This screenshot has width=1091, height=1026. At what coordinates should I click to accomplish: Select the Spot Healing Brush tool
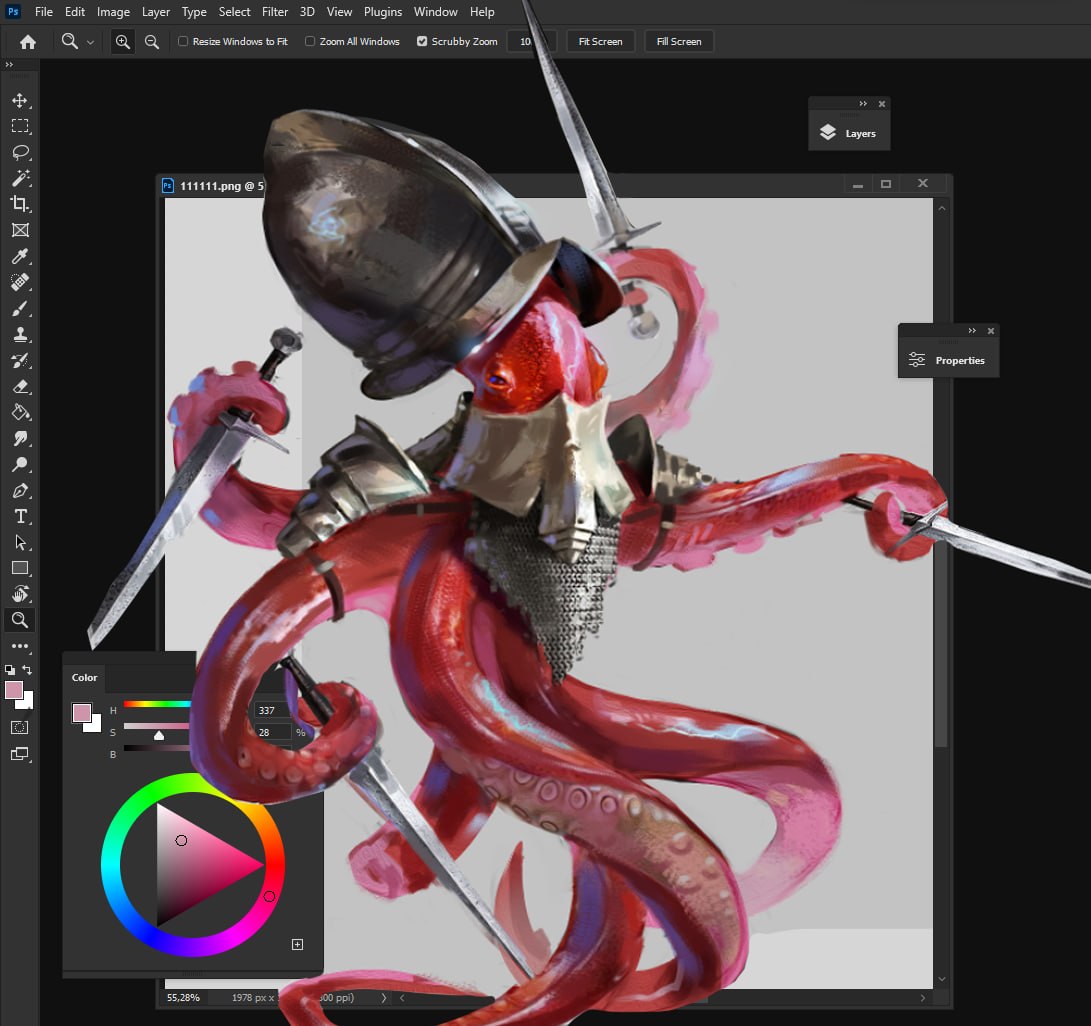click(x=19, y=282)
